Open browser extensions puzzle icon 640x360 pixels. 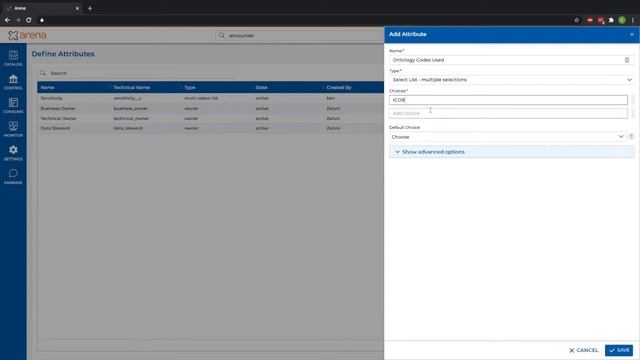611,20
